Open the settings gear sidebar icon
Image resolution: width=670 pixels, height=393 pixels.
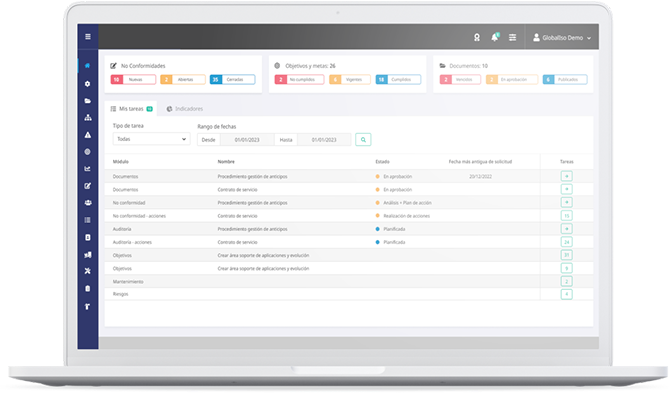88,84
